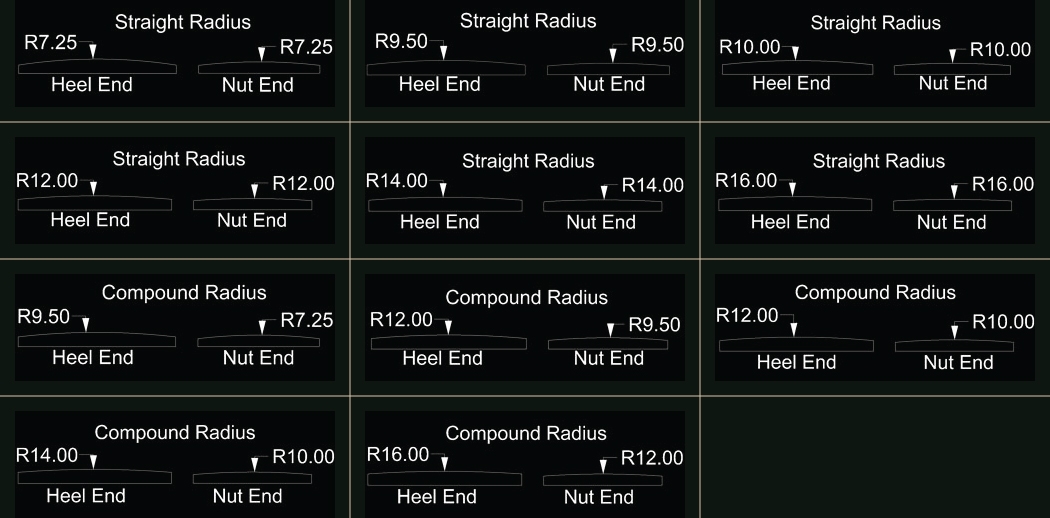Click the Heel End label under Straight R10.00
Image resolution: width=1050 pixels, height=518 pixels.
(792, 84)
